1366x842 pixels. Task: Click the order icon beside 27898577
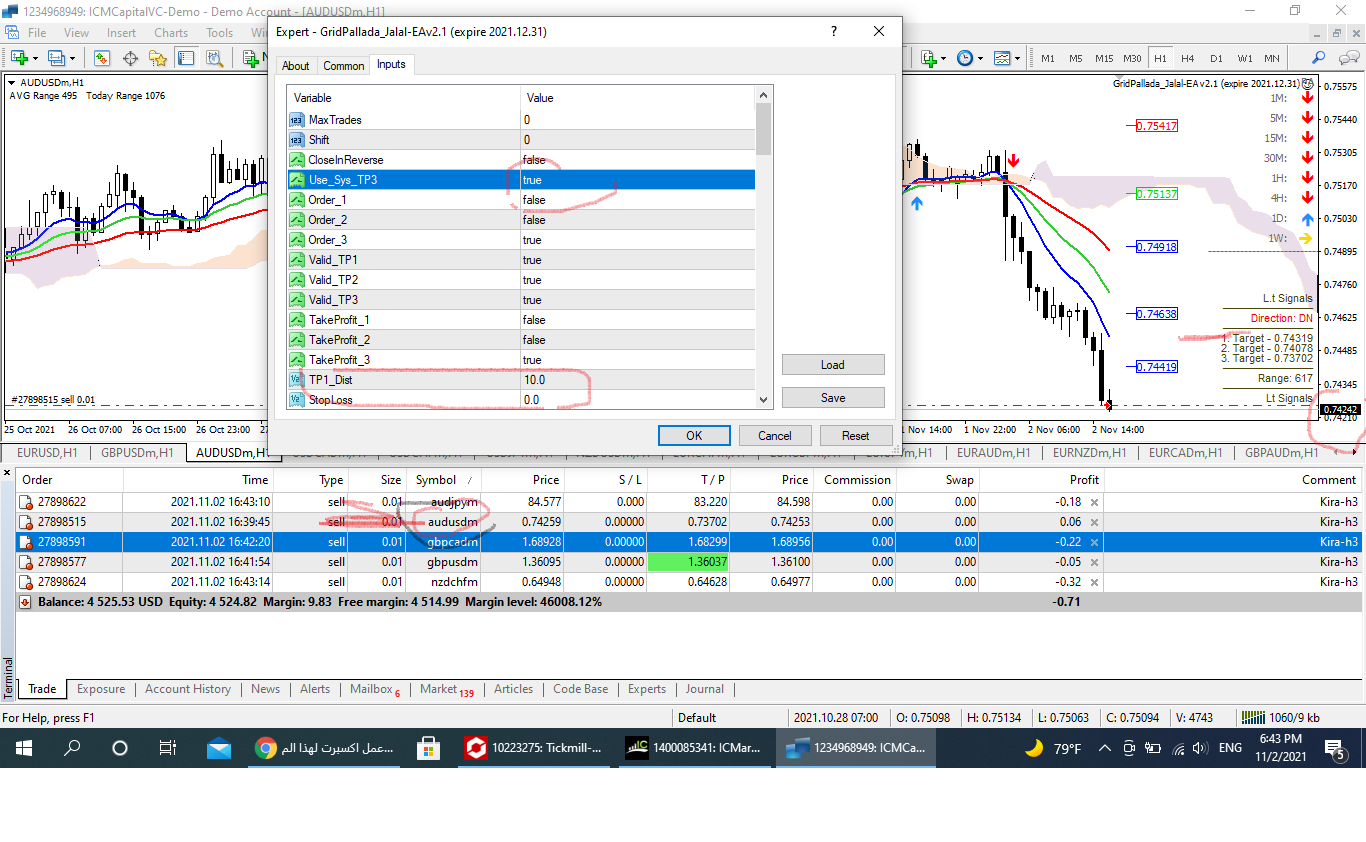[26, 562]
